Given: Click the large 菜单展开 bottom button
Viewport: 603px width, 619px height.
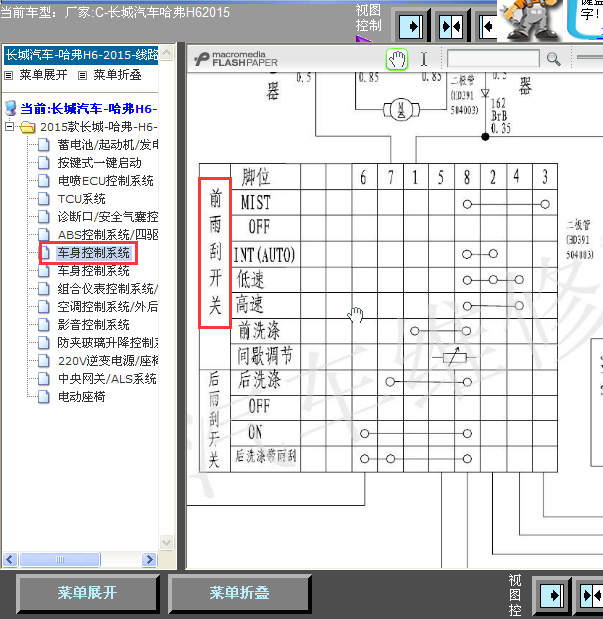Looking at the screenshot, I should [x=88, y=593].
